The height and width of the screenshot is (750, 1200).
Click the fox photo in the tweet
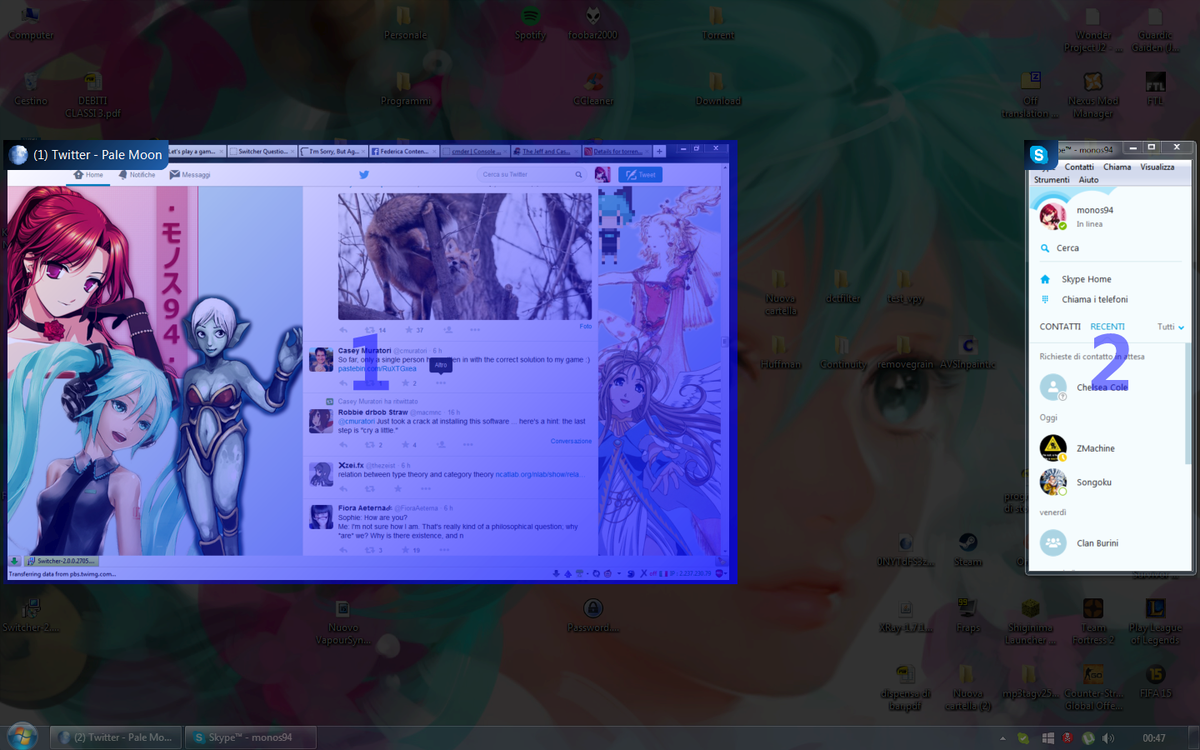coord(465,256)
